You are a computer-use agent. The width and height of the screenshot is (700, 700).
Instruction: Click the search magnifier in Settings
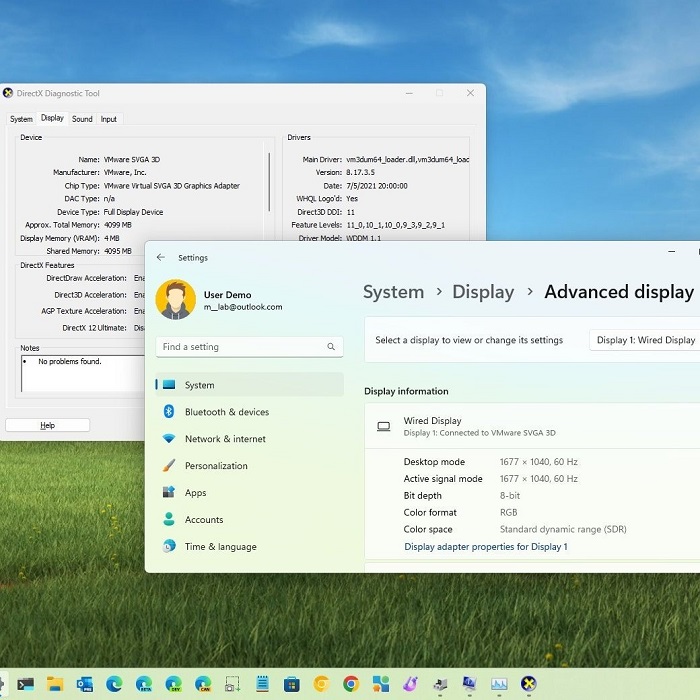point(331,347)
